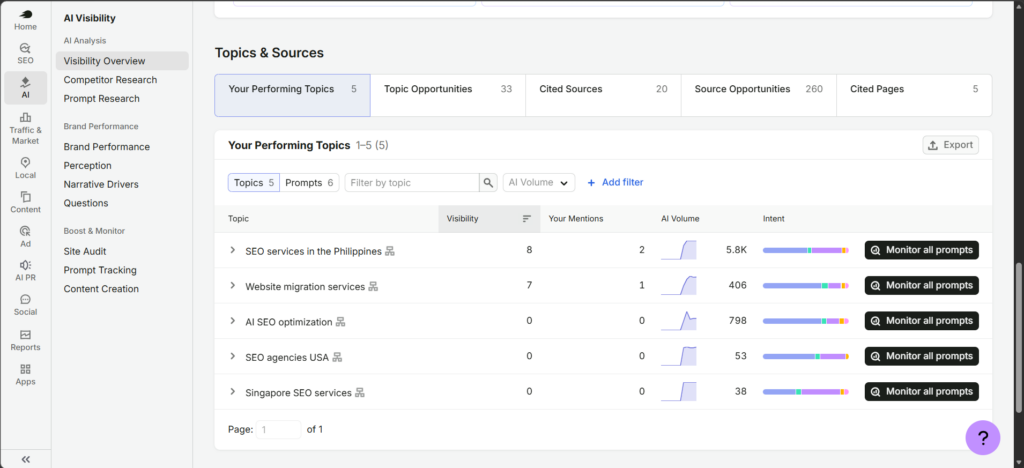Open the Local section icon
This screenshot has width=1024, height=468.
pos(25,168)
